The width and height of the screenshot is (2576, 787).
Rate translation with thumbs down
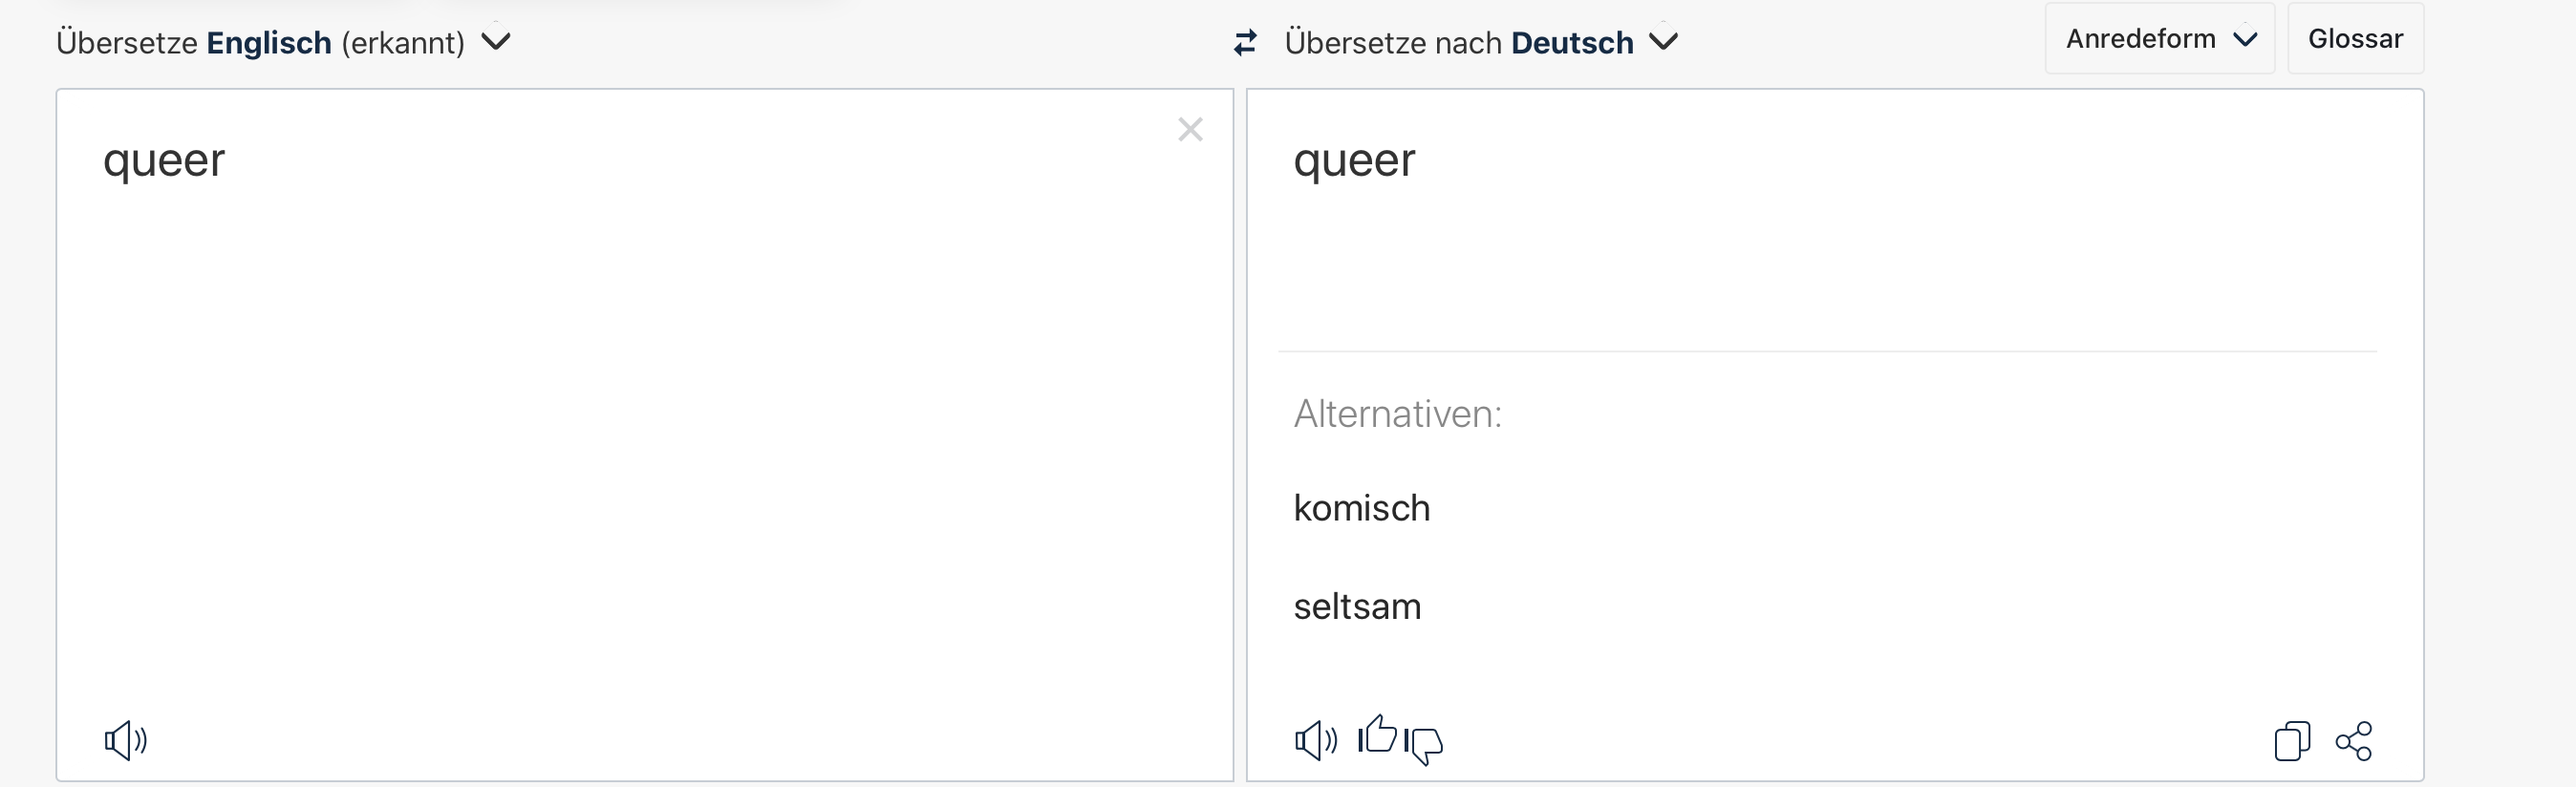1424,744
